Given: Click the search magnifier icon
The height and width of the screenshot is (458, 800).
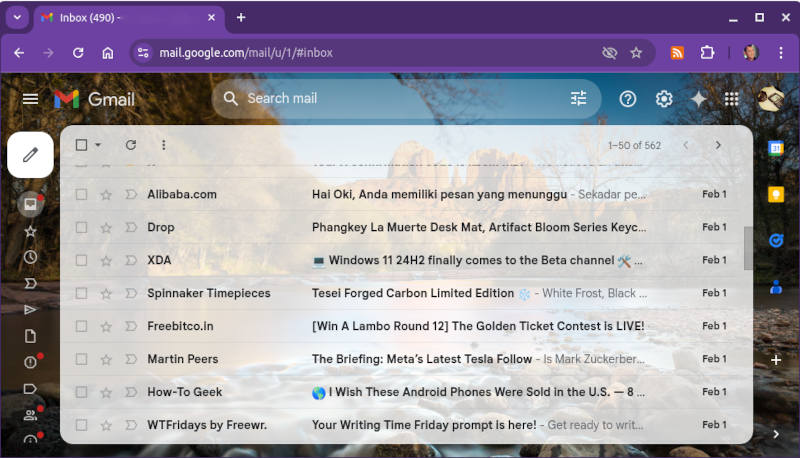Looking at the screenshot, I should pyautogui.click(x=231, y=98).
